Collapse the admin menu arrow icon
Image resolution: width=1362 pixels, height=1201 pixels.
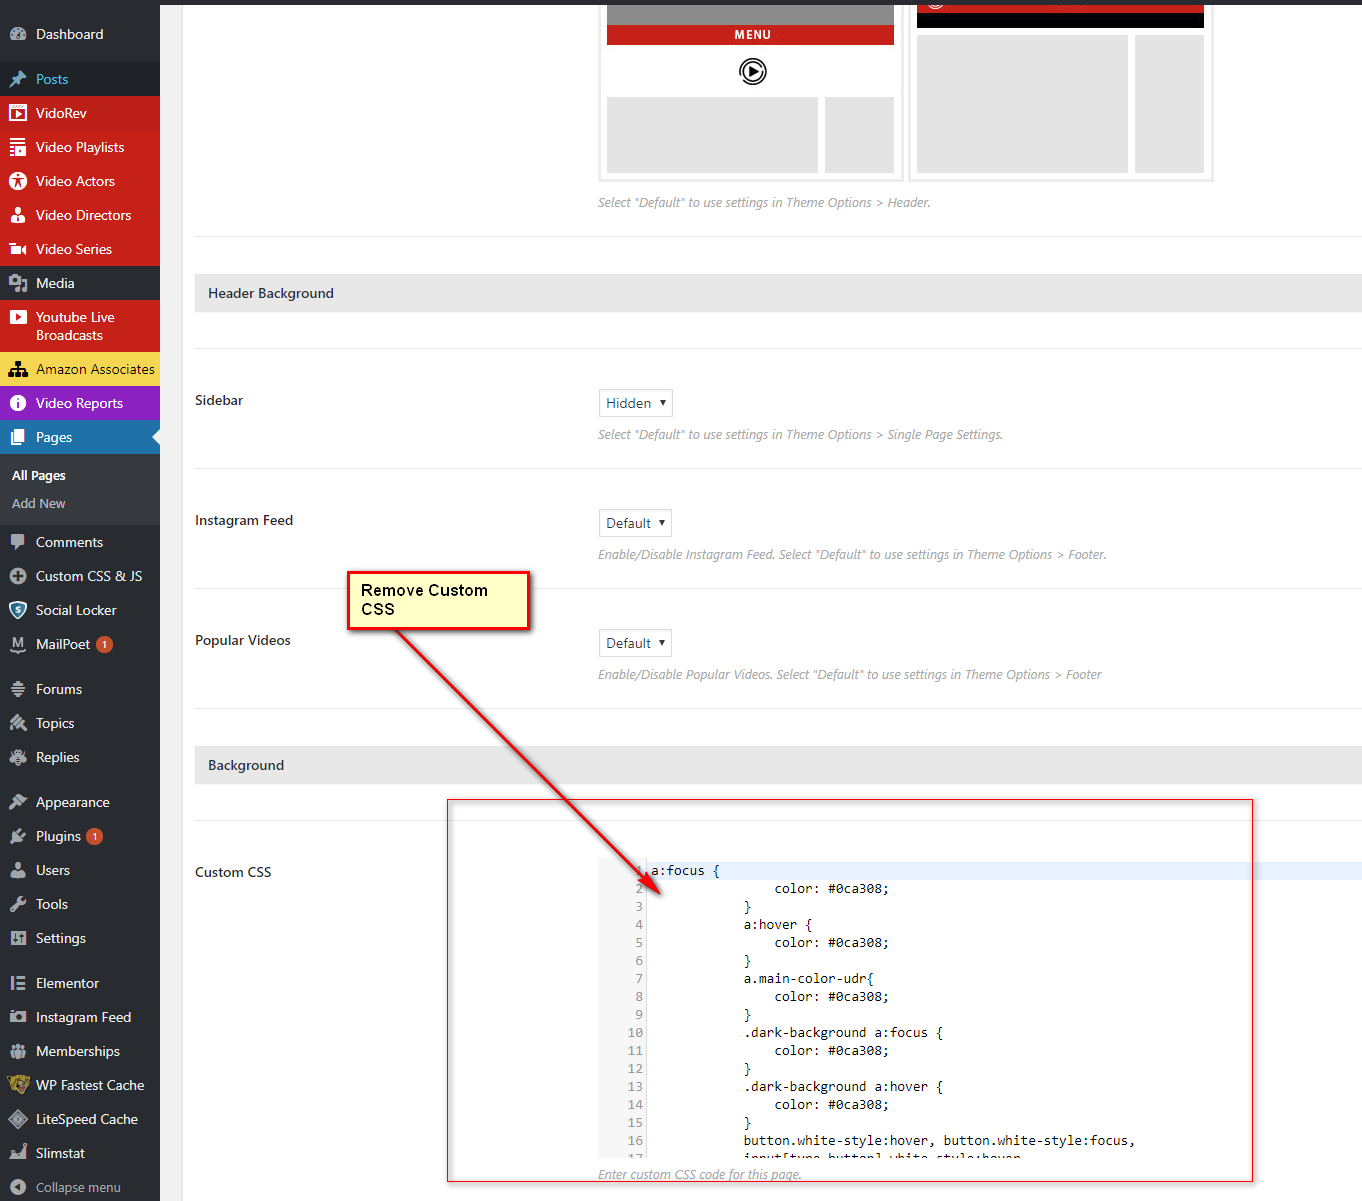[x=18, y=1187]
